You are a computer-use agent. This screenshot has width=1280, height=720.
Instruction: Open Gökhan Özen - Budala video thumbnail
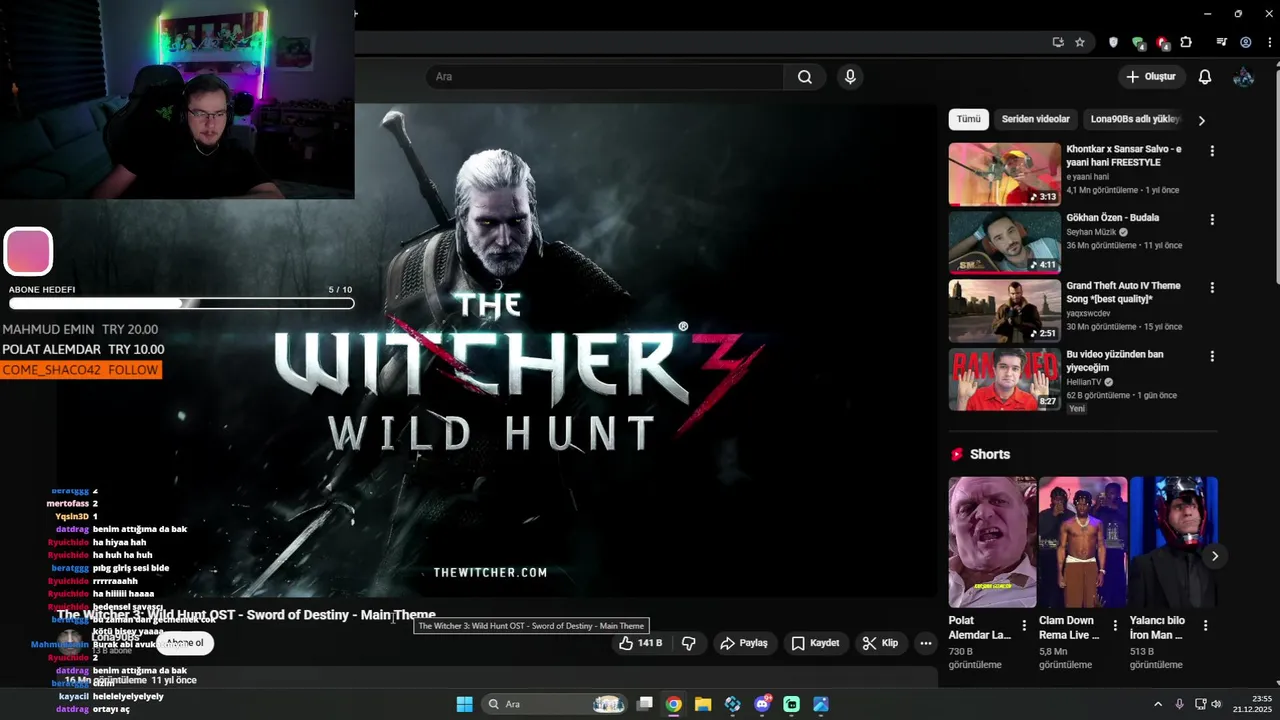1005,242
